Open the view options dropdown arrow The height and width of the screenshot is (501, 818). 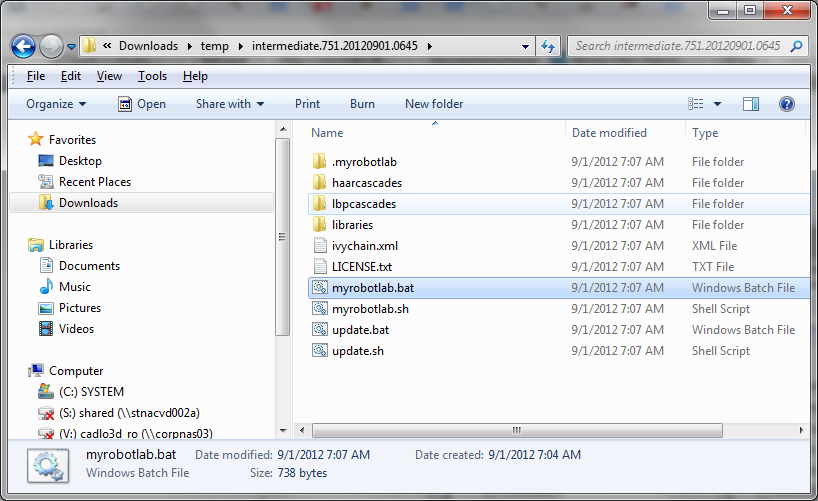(717, 104)
